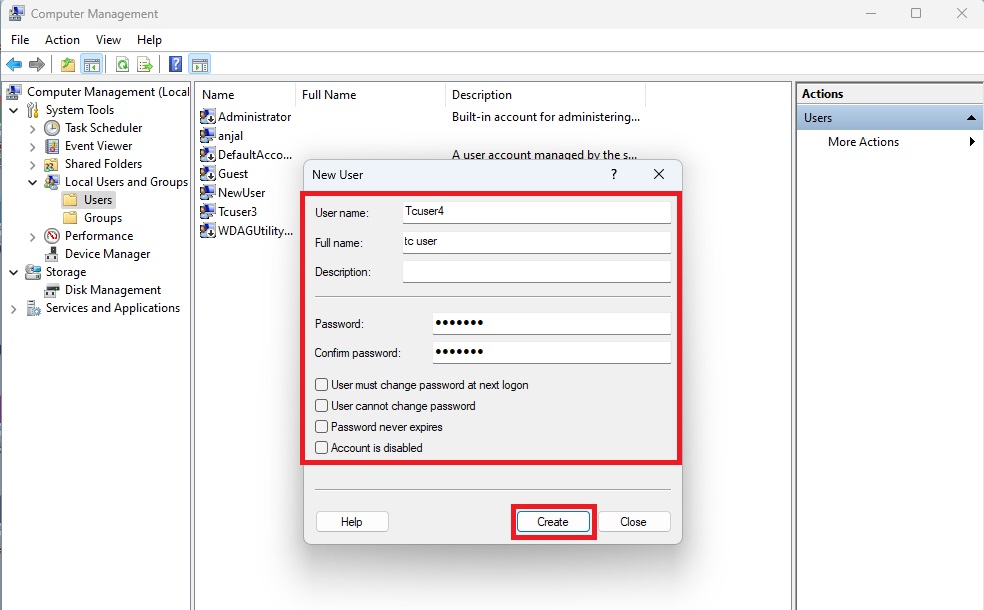Open More Actions submenu in Actions pane

[x=864, y=142]
